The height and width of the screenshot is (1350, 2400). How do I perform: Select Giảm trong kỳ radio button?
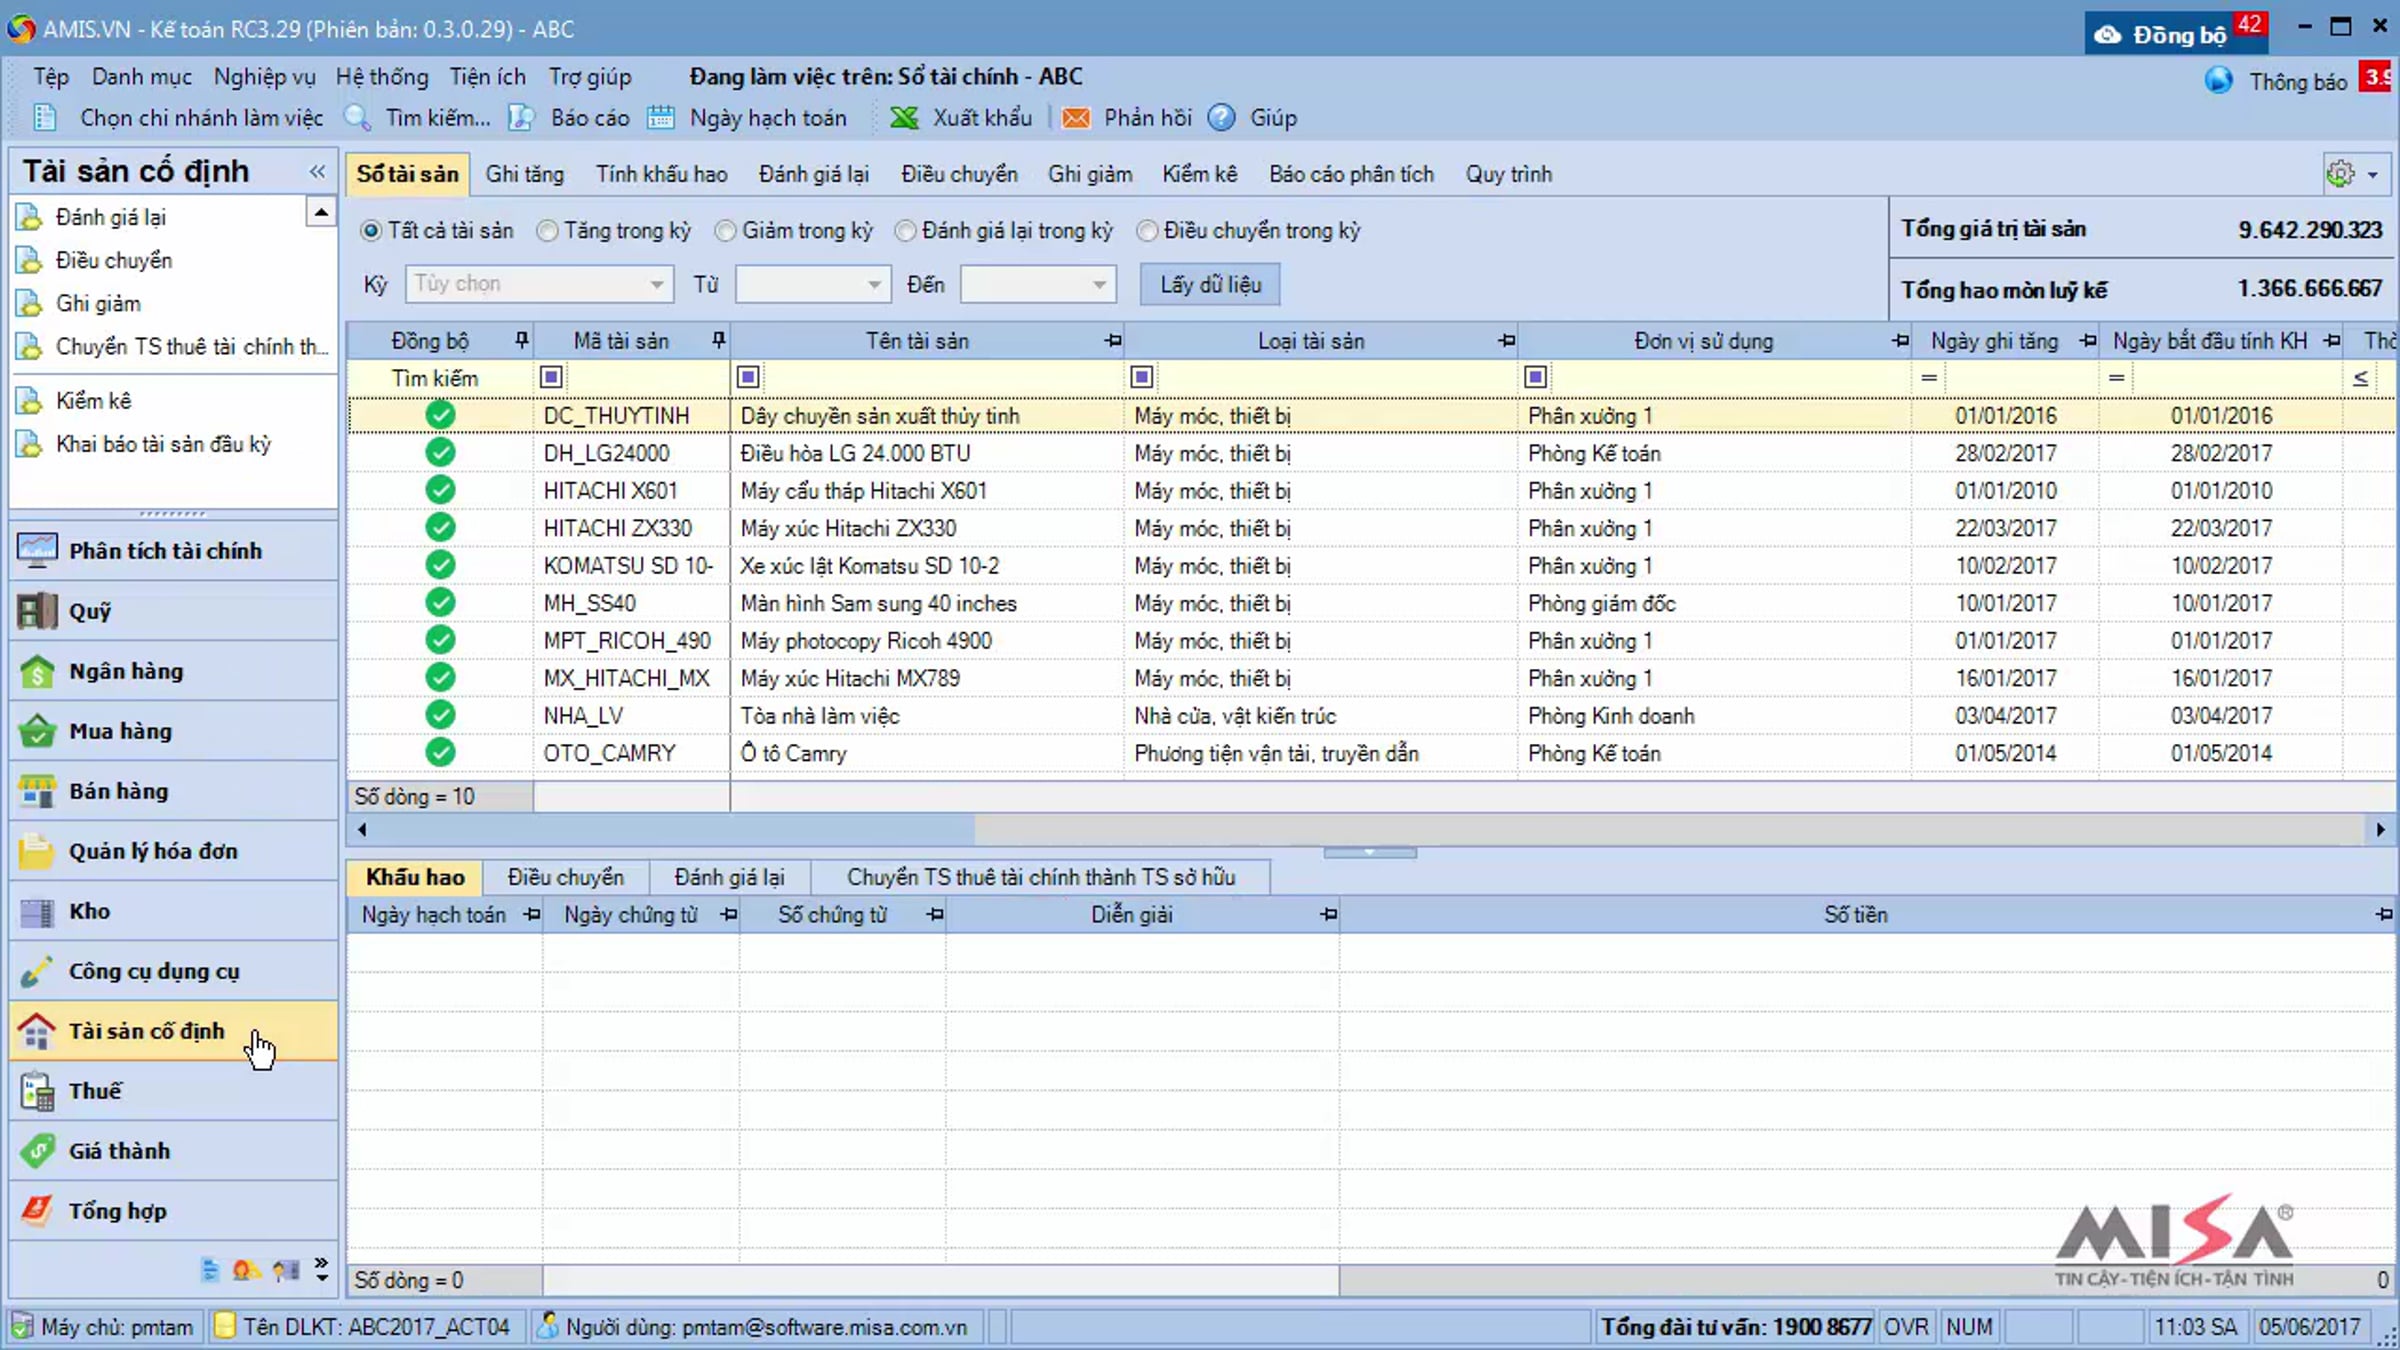pos(725,231)
